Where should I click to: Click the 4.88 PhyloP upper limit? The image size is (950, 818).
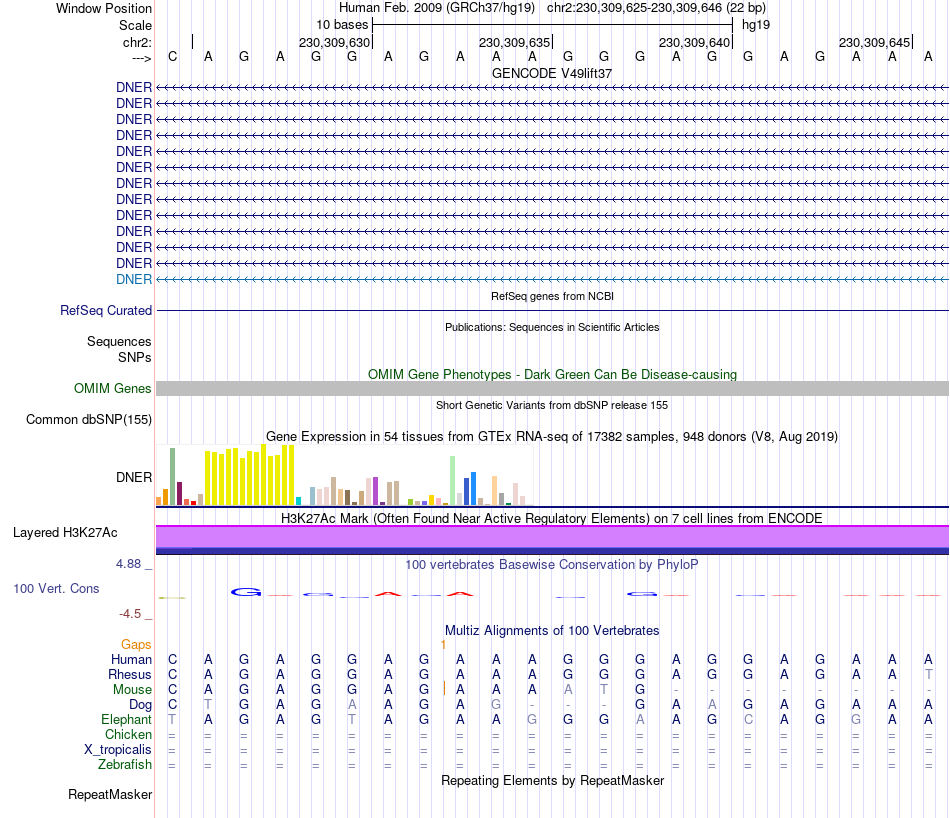(128, 564)
